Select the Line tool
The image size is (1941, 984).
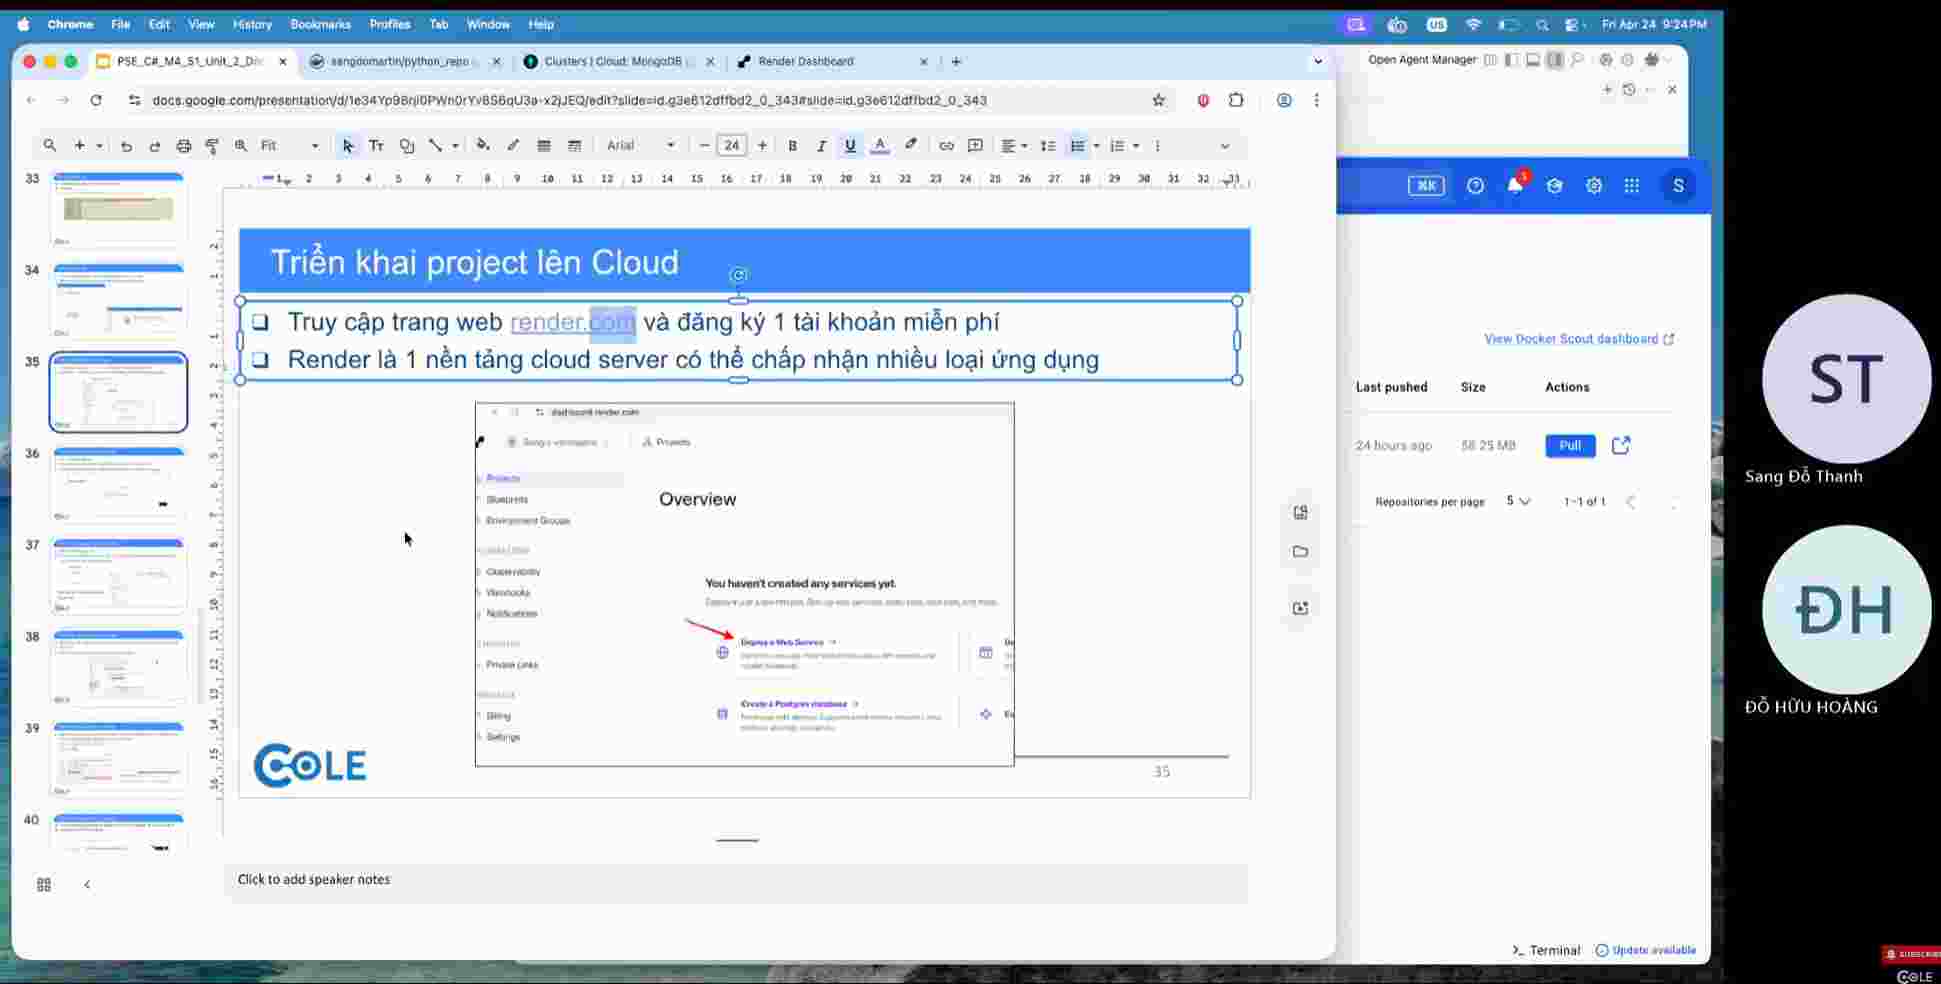pos(436,146)
